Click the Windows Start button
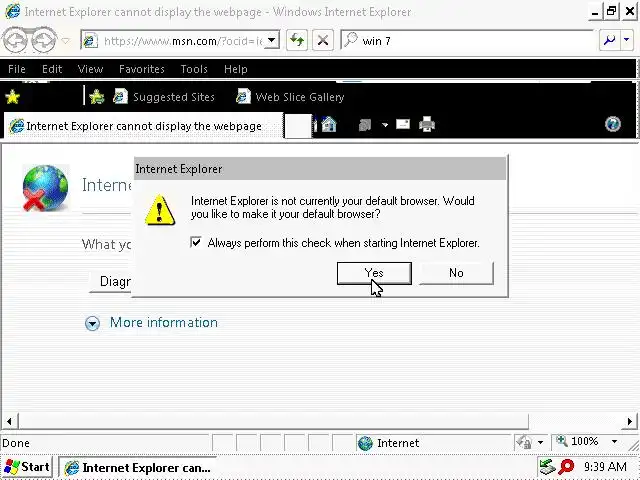Image resolution: width=640 pixels, height=480 pixels. 27,467
